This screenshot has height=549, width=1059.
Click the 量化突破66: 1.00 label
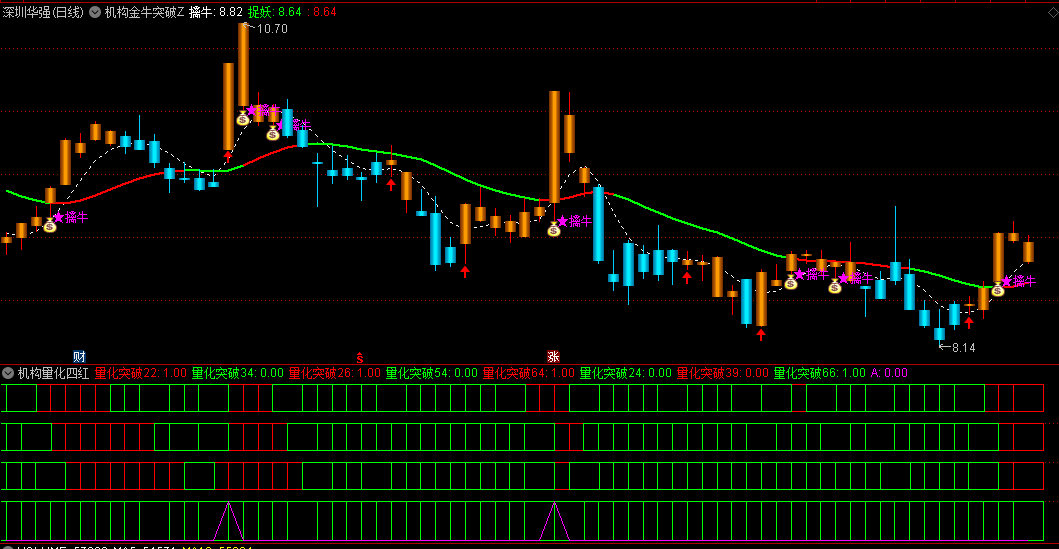pos(820,373)
